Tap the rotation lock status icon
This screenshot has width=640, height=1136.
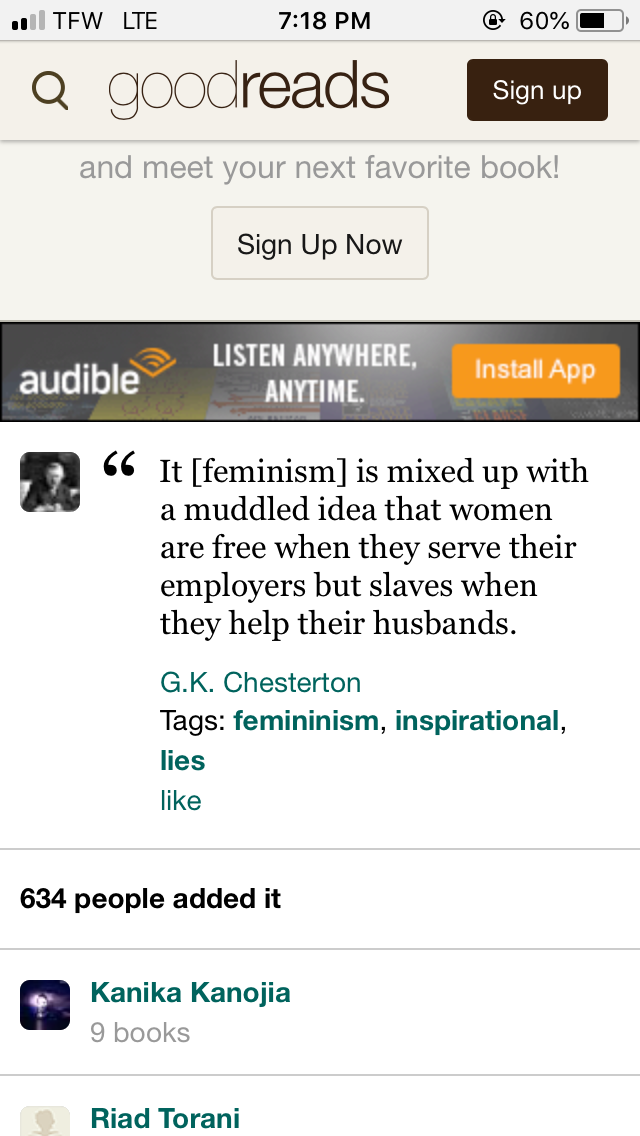click(493, 20)
